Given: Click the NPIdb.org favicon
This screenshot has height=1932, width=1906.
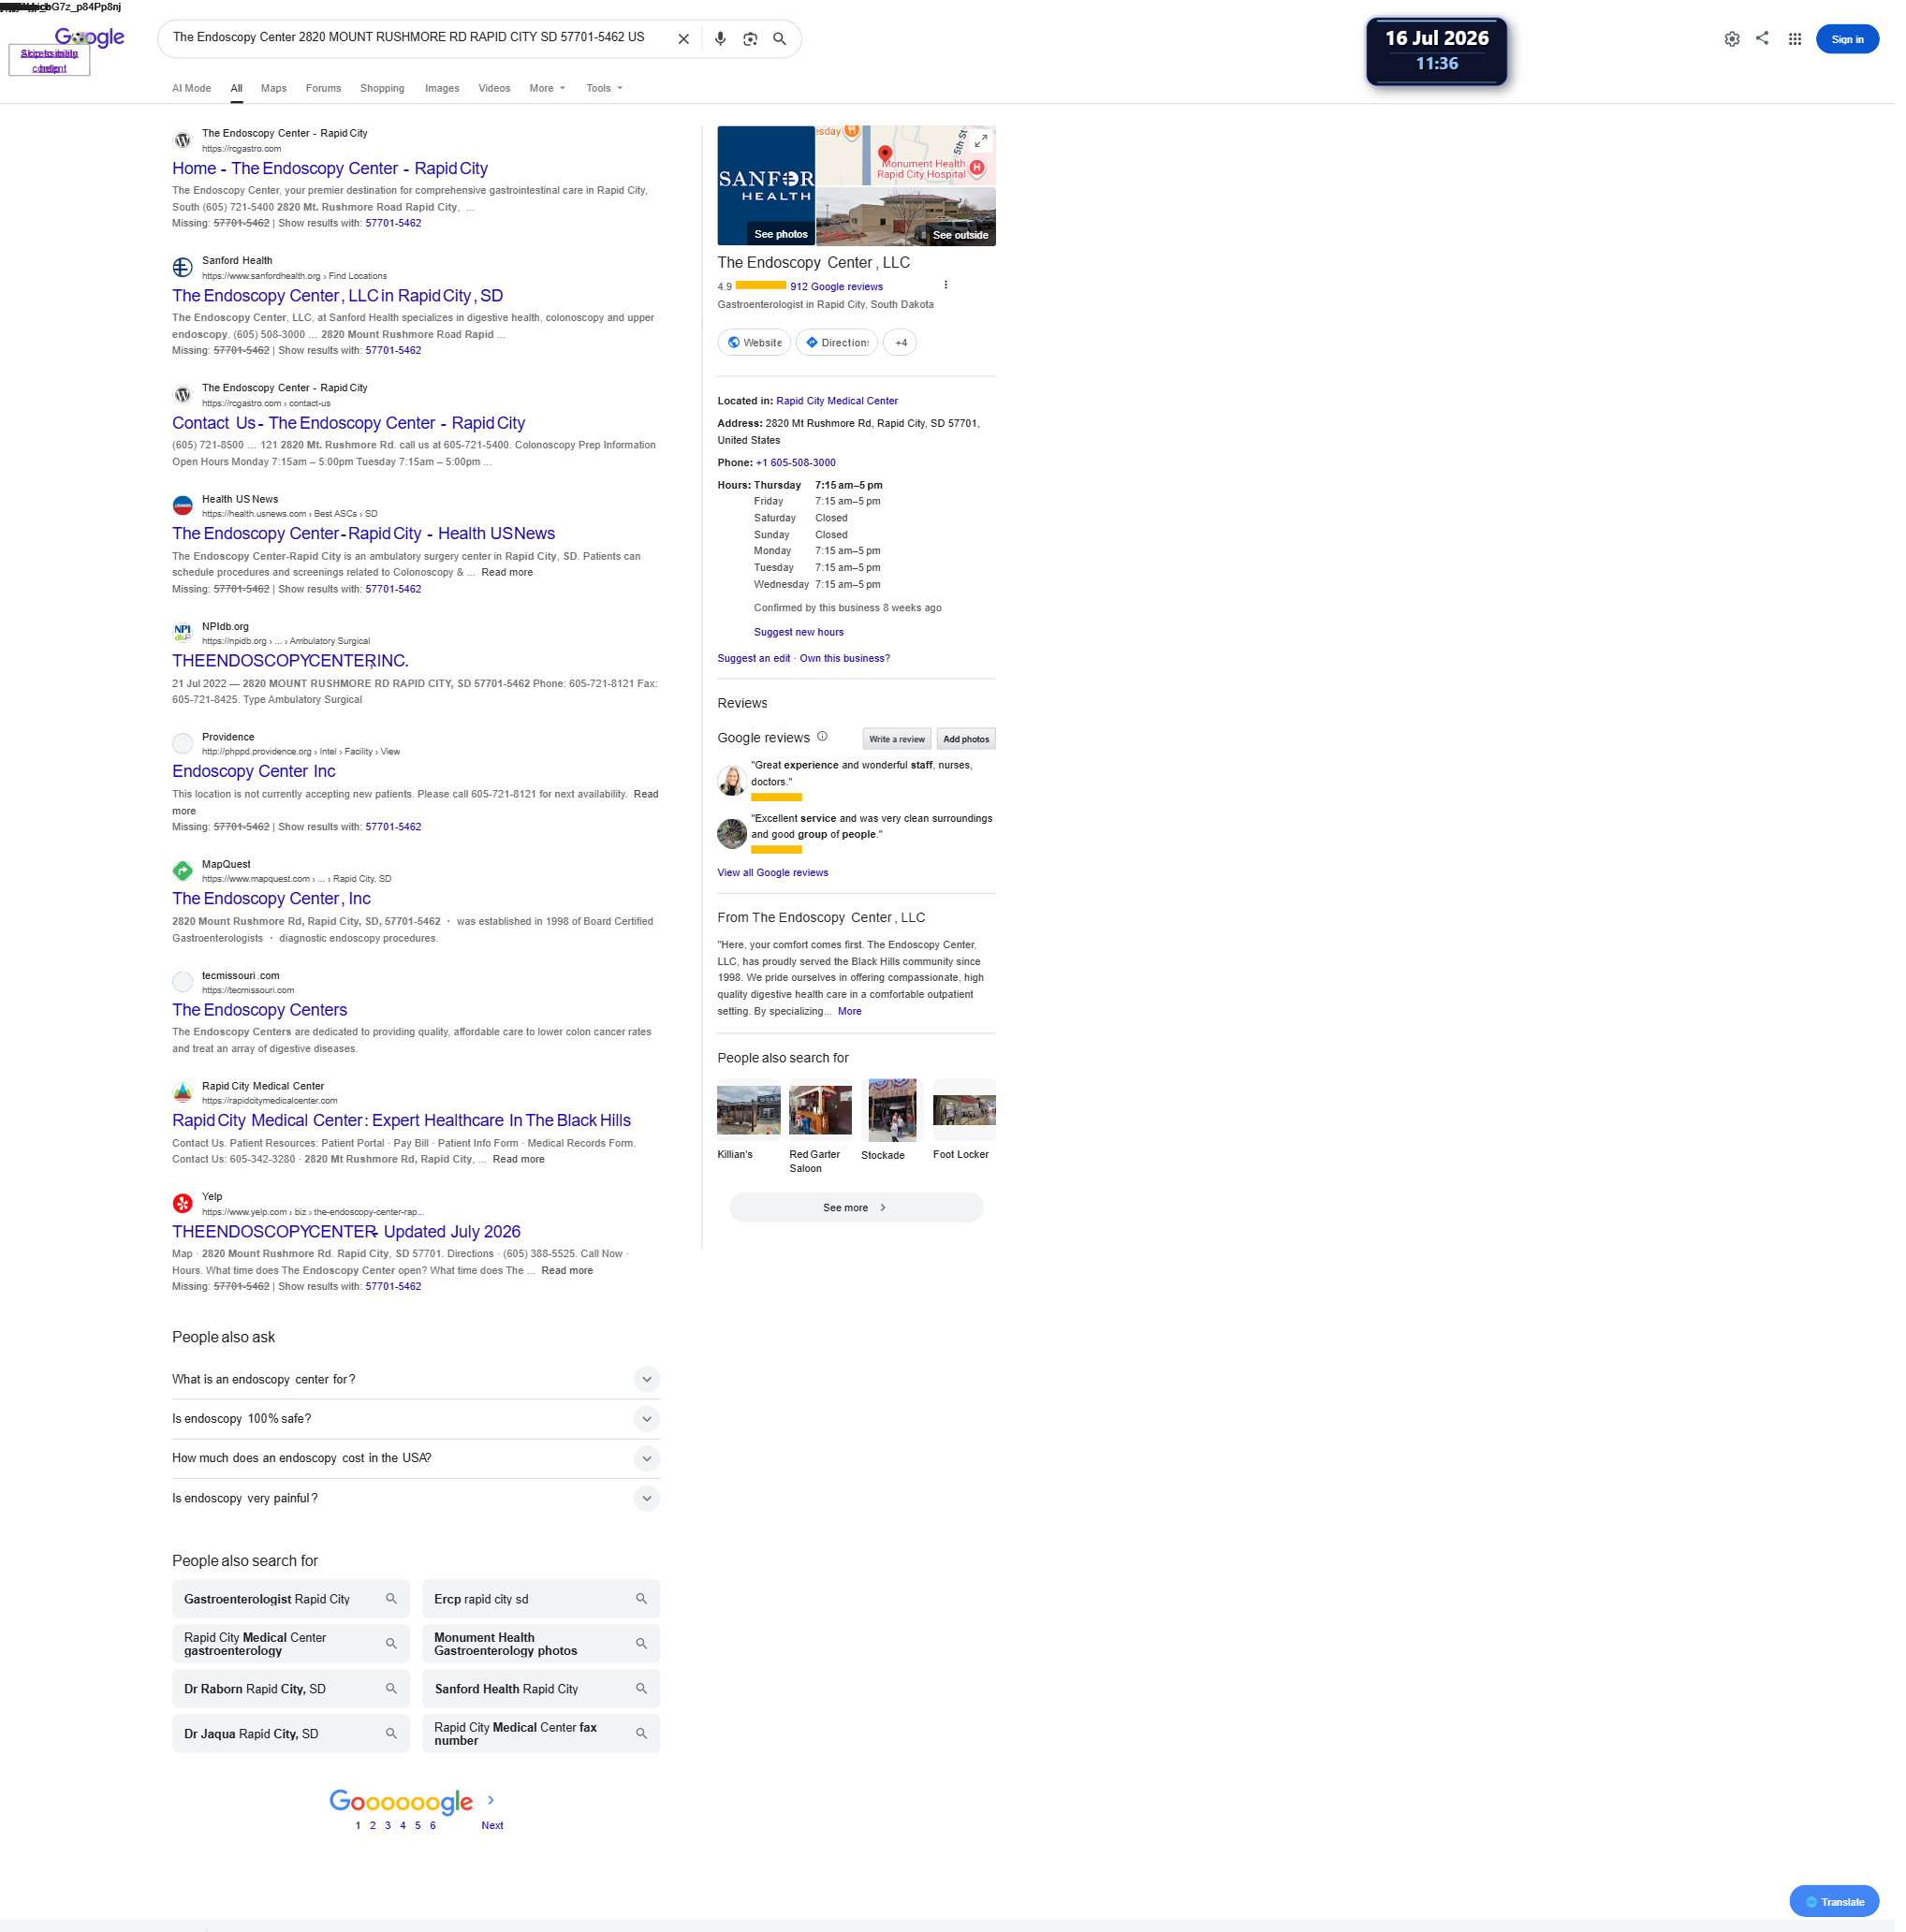Looking at the screenshot, I should tap(182, 633).
